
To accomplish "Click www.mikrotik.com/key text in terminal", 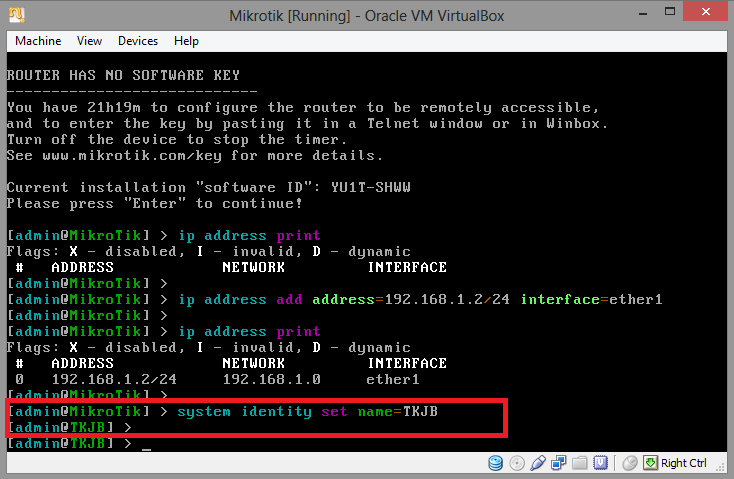I will tap(132, 155).
